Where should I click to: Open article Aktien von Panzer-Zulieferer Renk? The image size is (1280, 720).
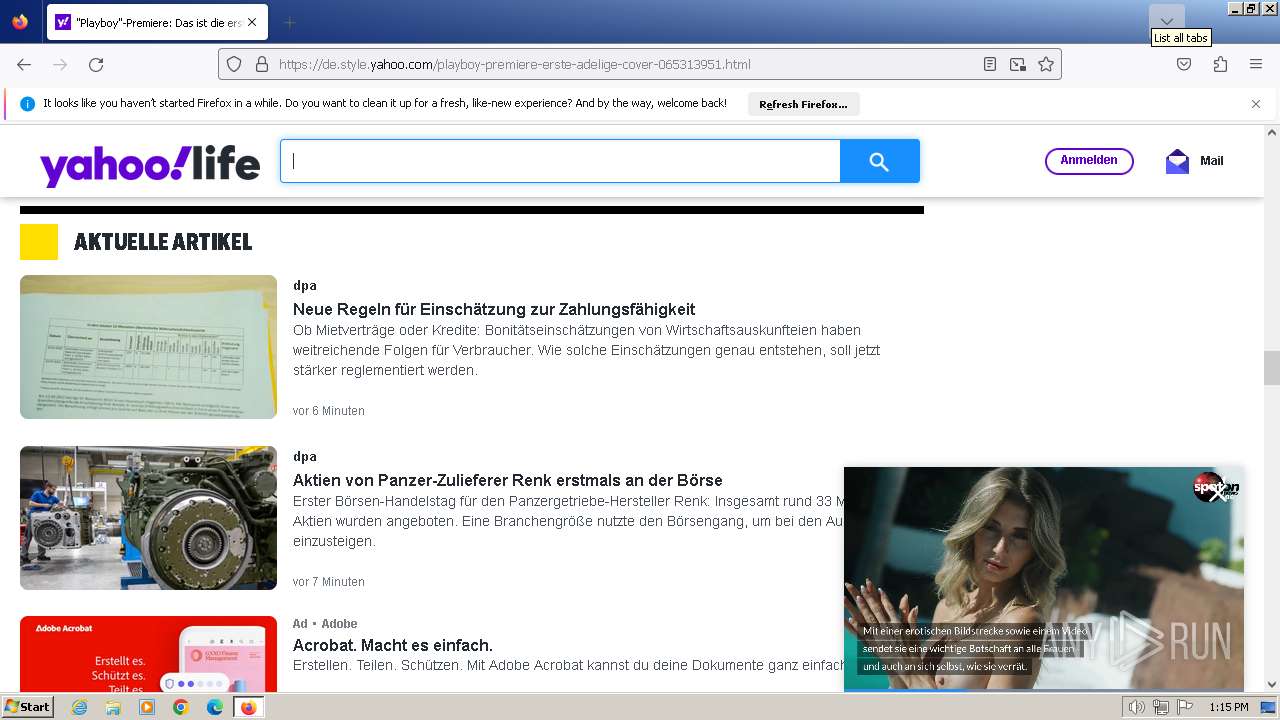pyautogui.click(x=508, y=480)
